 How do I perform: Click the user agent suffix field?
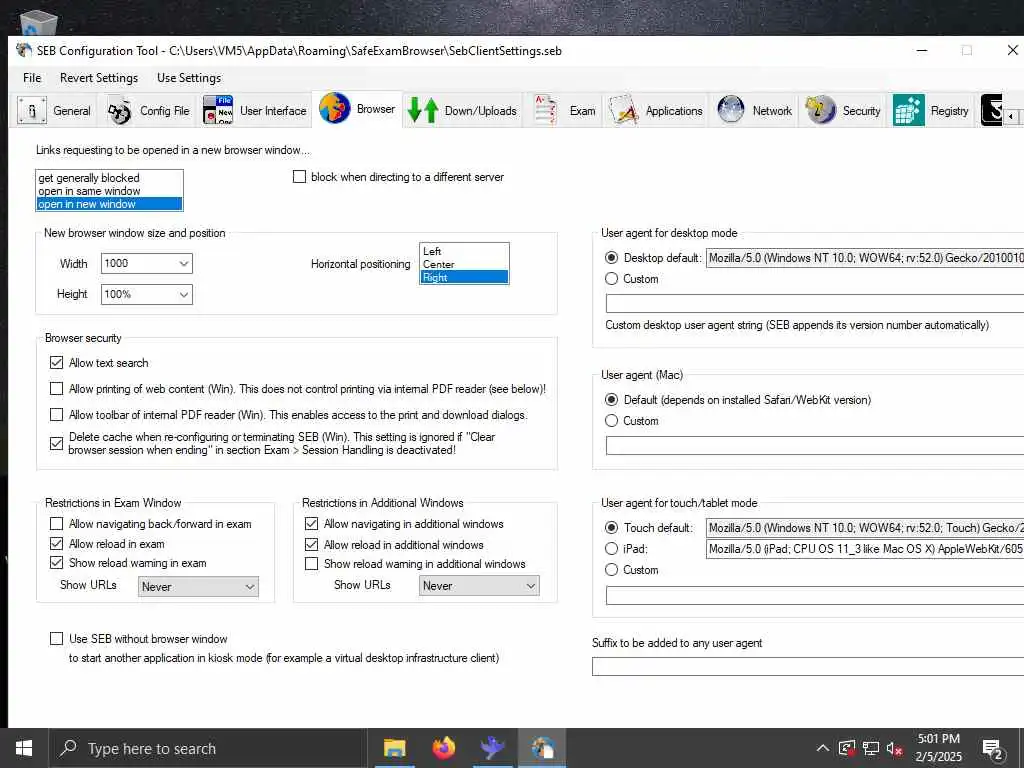point(808,666)
